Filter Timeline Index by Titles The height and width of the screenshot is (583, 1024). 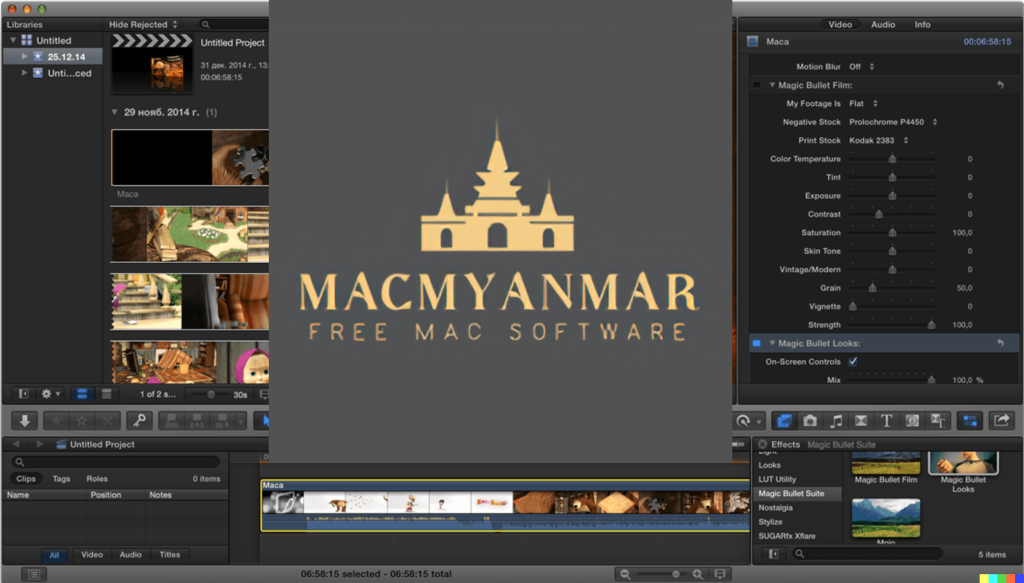tap(170, 555)
